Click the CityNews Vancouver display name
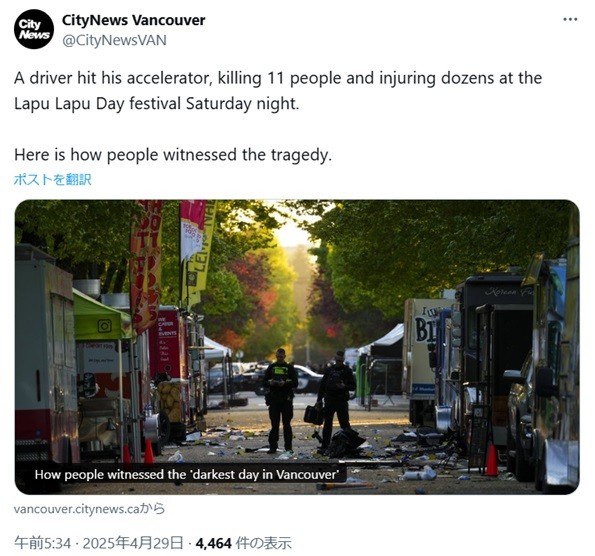Image resolution: width=595 pixels, height=556 pixels. tap(133, 20)
